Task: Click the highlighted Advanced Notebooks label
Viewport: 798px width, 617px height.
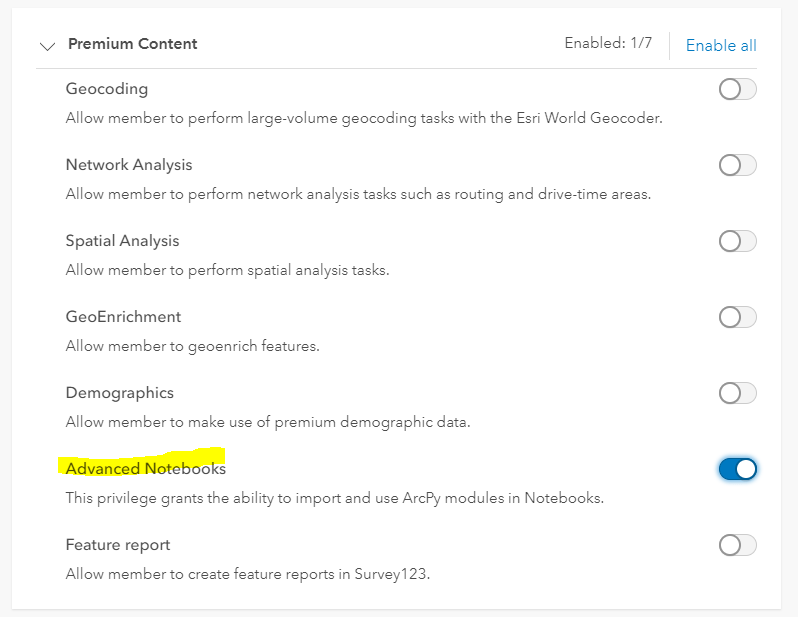Action: tap(146, 468)
